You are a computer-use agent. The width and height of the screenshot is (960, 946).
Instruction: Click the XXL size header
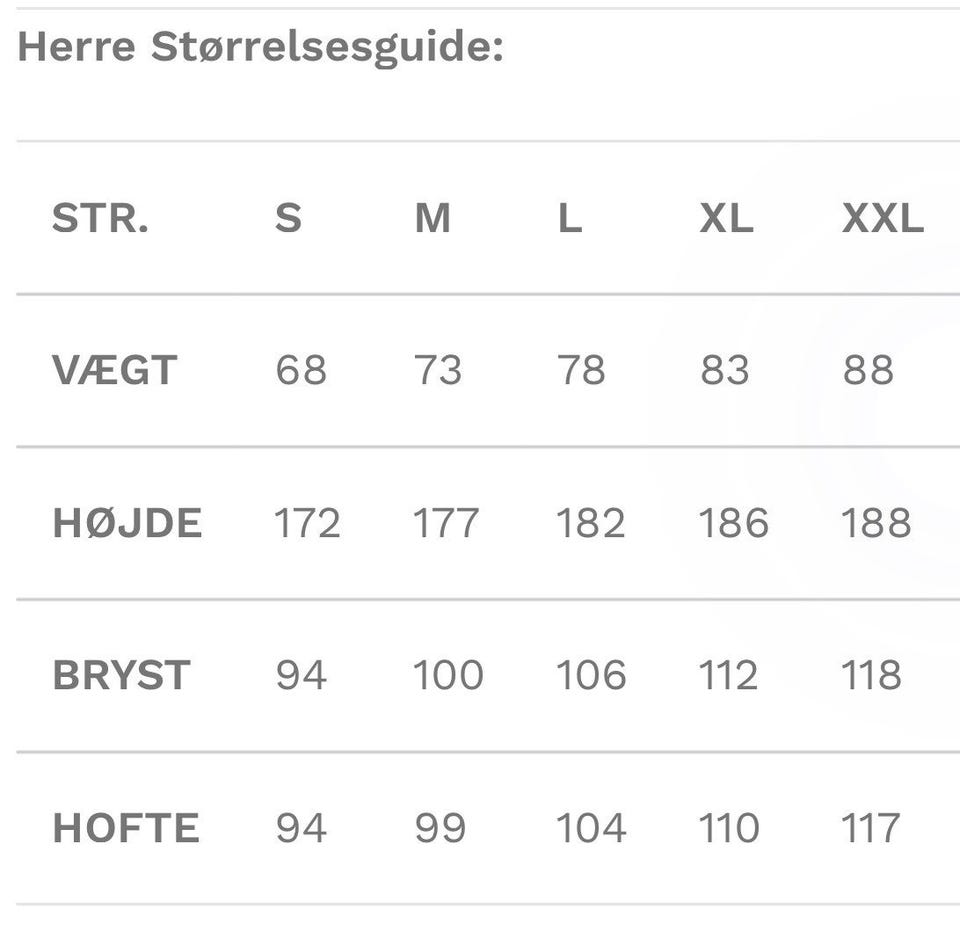[x=882, y=218]
